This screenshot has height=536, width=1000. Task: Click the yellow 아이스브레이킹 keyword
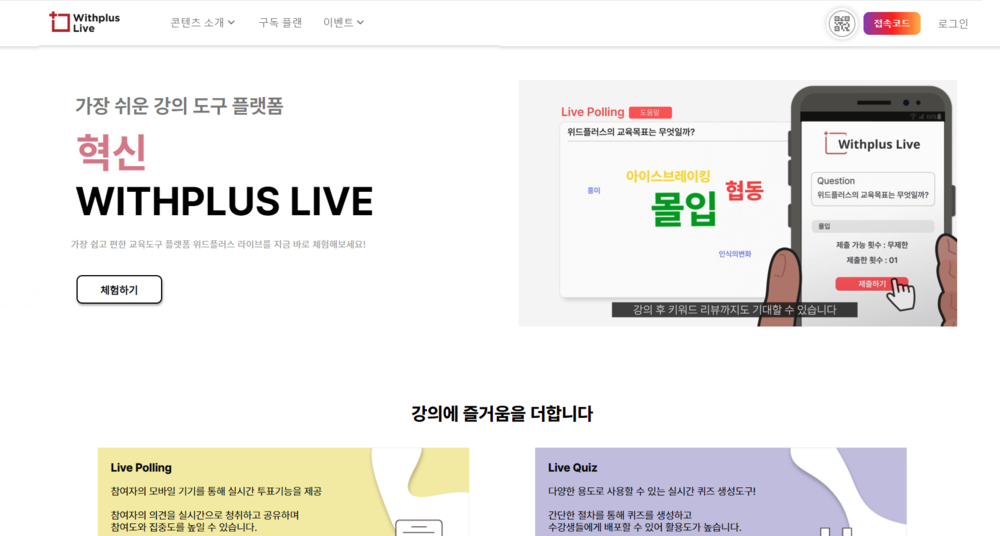668,176
